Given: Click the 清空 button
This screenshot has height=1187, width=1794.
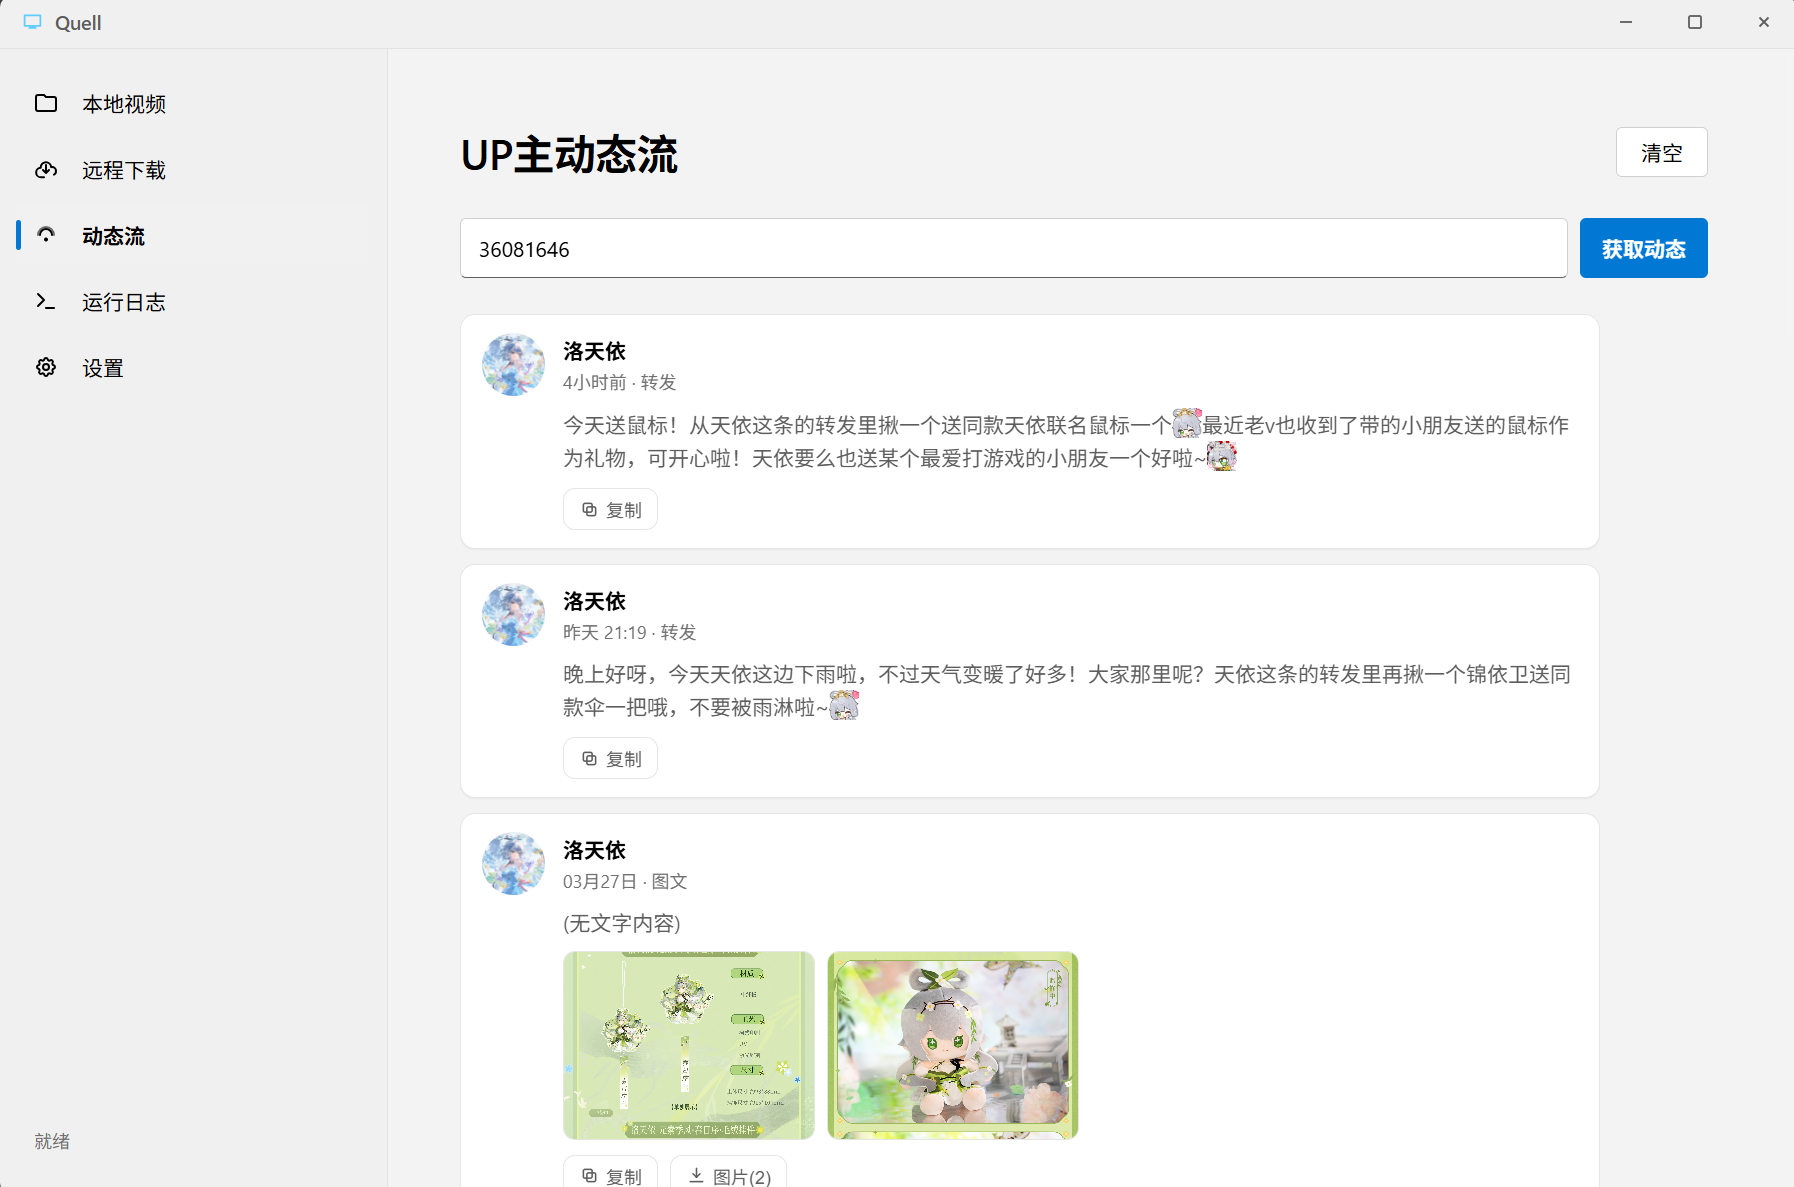Looking at the screenshot, I should coord(1661,152).
